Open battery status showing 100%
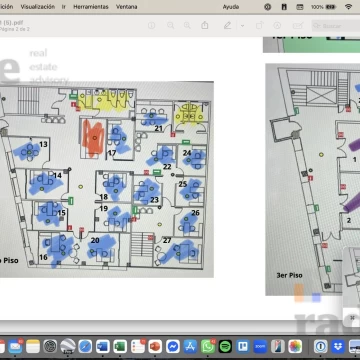 click(x=323, y=7)
